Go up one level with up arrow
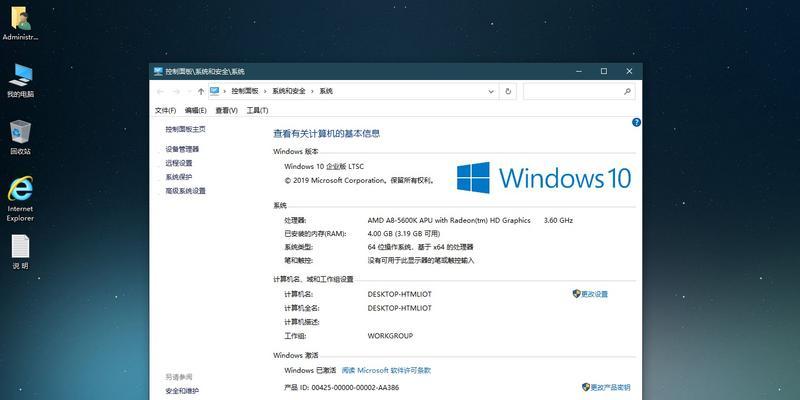This screenshot has width=800, height=400. [x=201, y=91]
